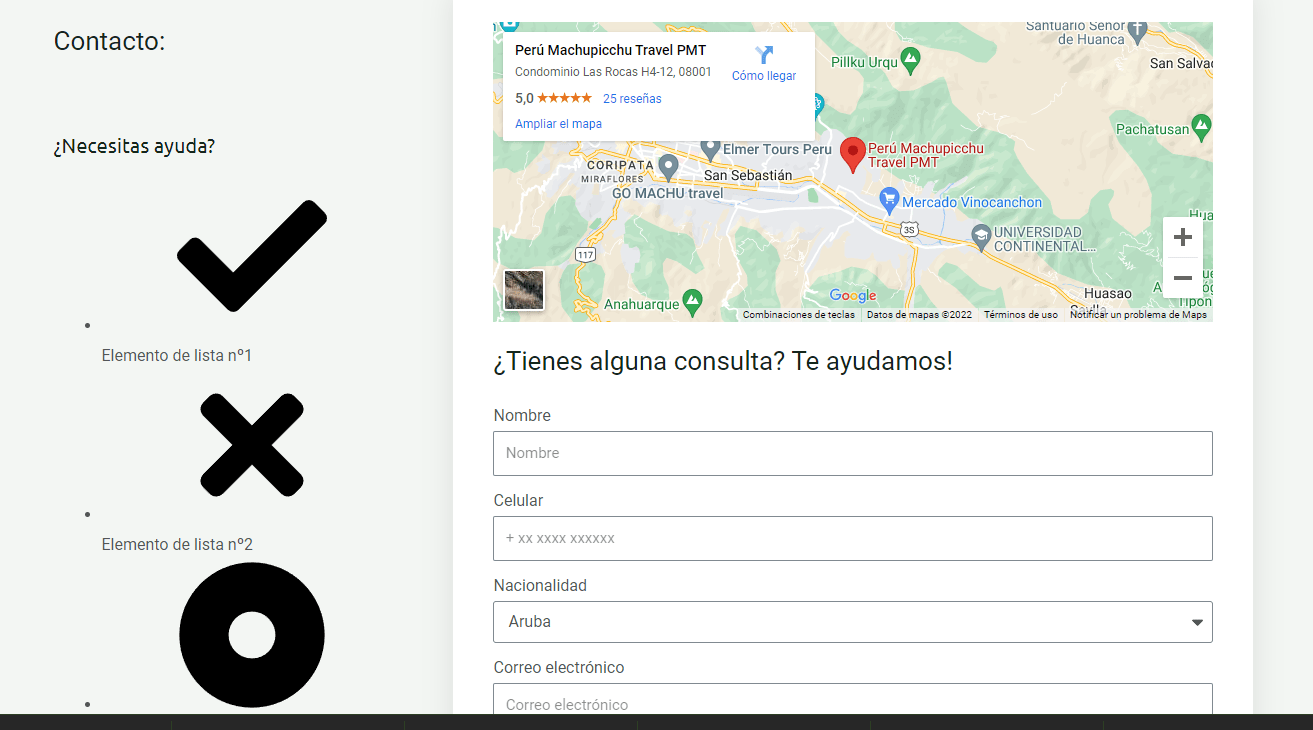This screenshot has width=1313, height=730.
Task: Click the Pillku Urqu mountain marker
Action: click(x=910, y=62)
